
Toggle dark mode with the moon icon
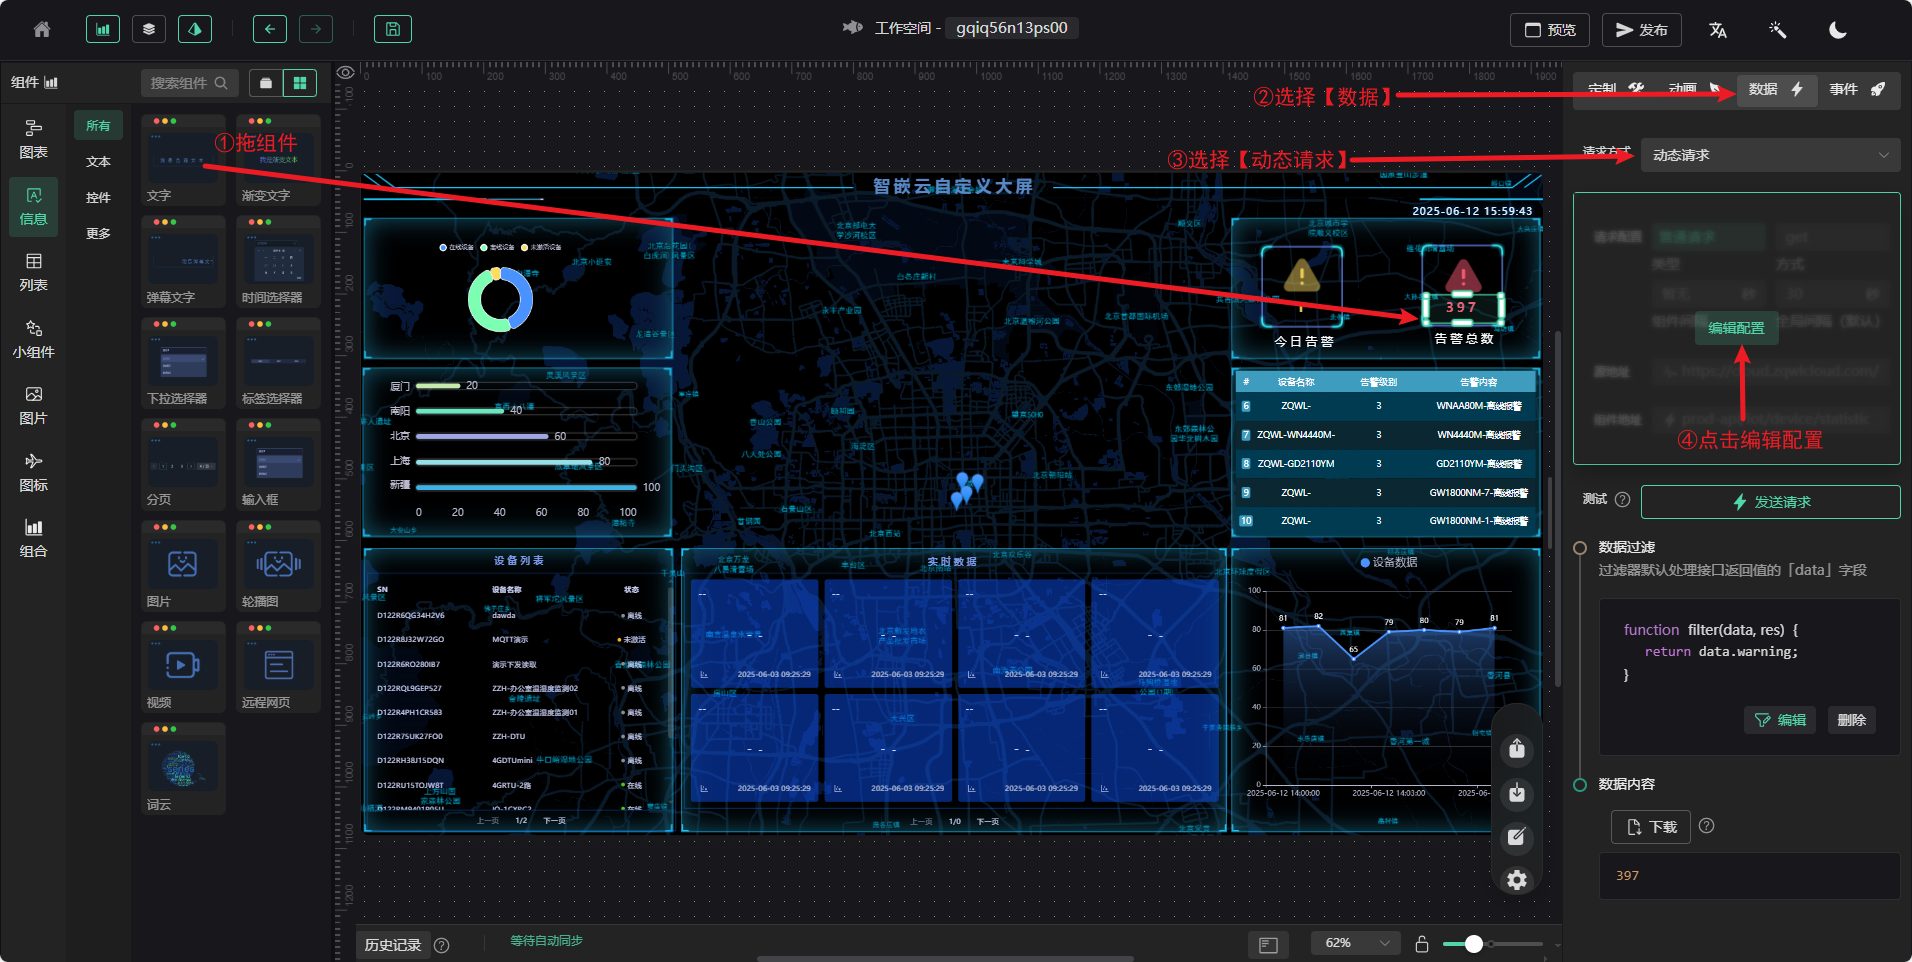pyautogui.click(x=1838, y=30)
